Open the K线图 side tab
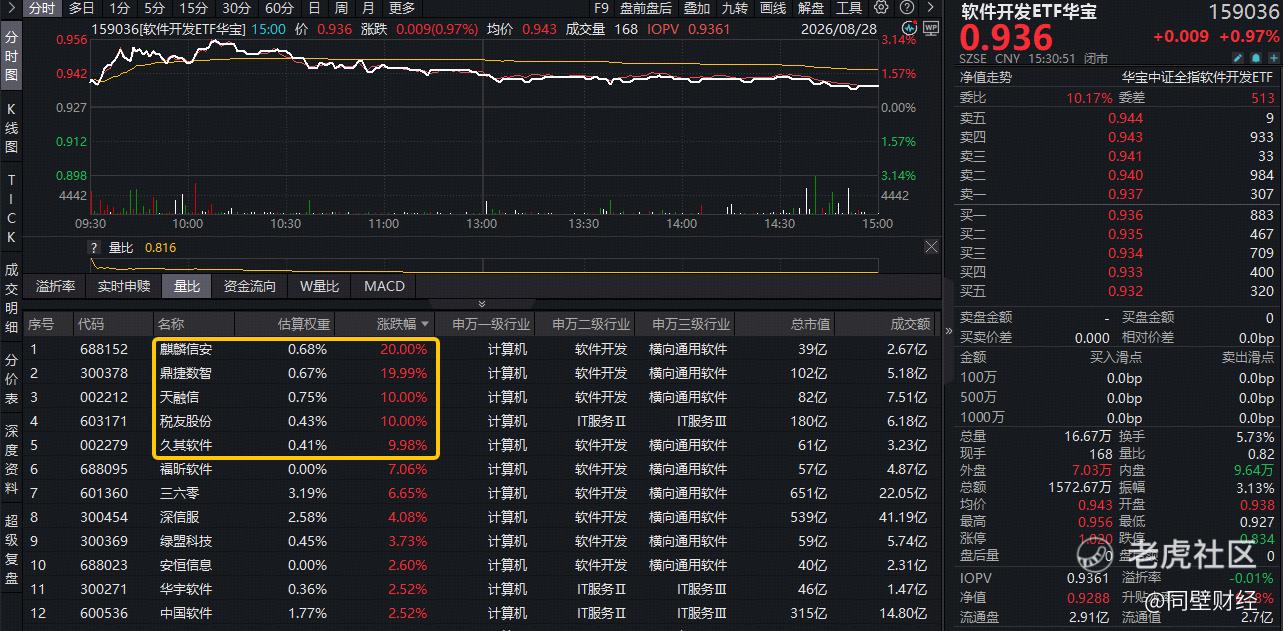The image size is (1283, 631). [x=11, y=126]
